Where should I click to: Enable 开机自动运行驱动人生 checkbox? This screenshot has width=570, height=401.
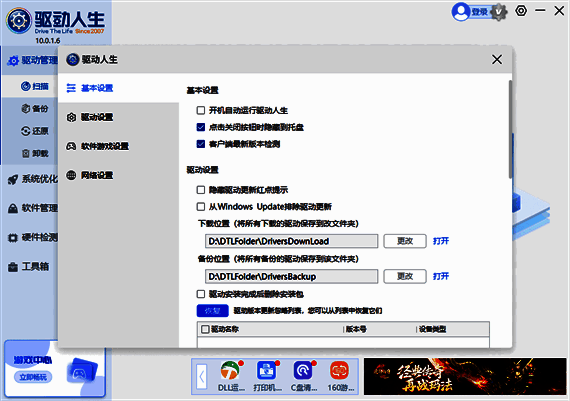[201, 110]
